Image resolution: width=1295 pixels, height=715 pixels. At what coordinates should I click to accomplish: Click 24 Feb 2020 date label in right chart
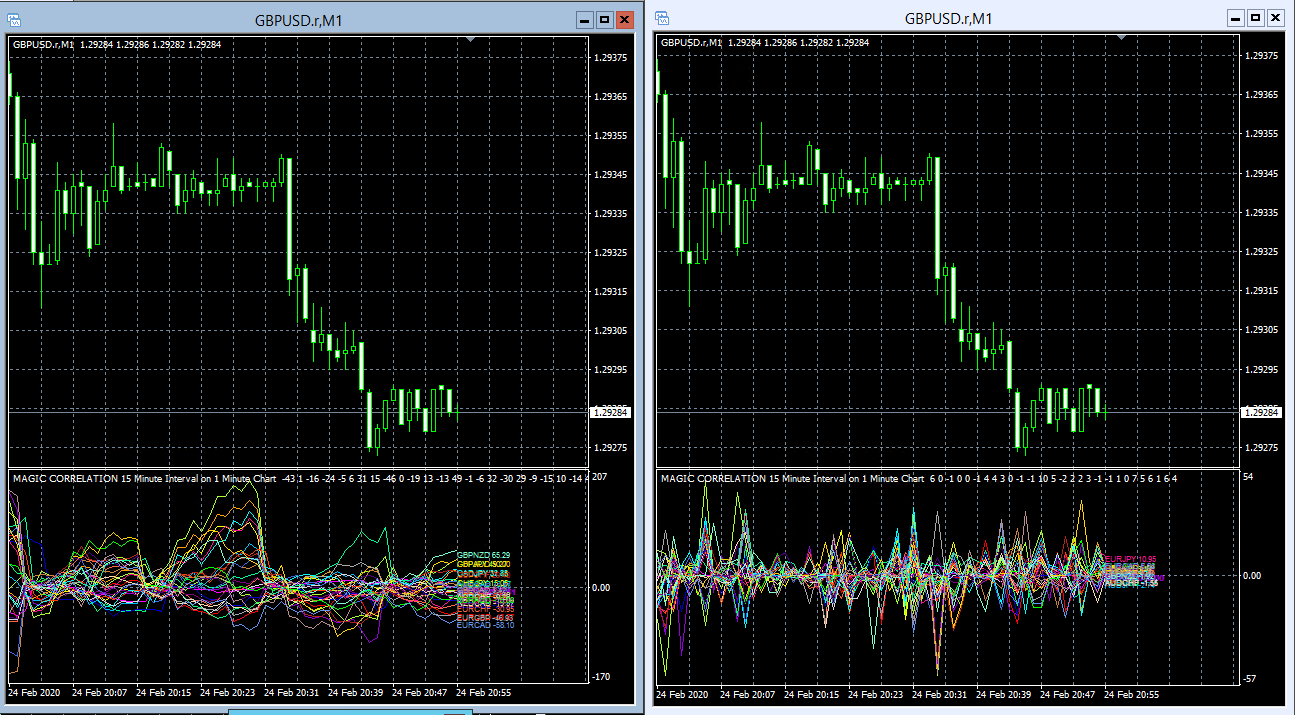[x=683, y=694]
